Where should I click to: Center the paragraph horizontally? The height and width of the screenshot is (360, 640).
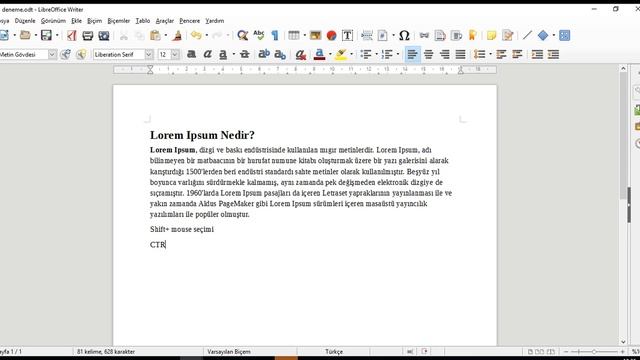coord(428,54)
